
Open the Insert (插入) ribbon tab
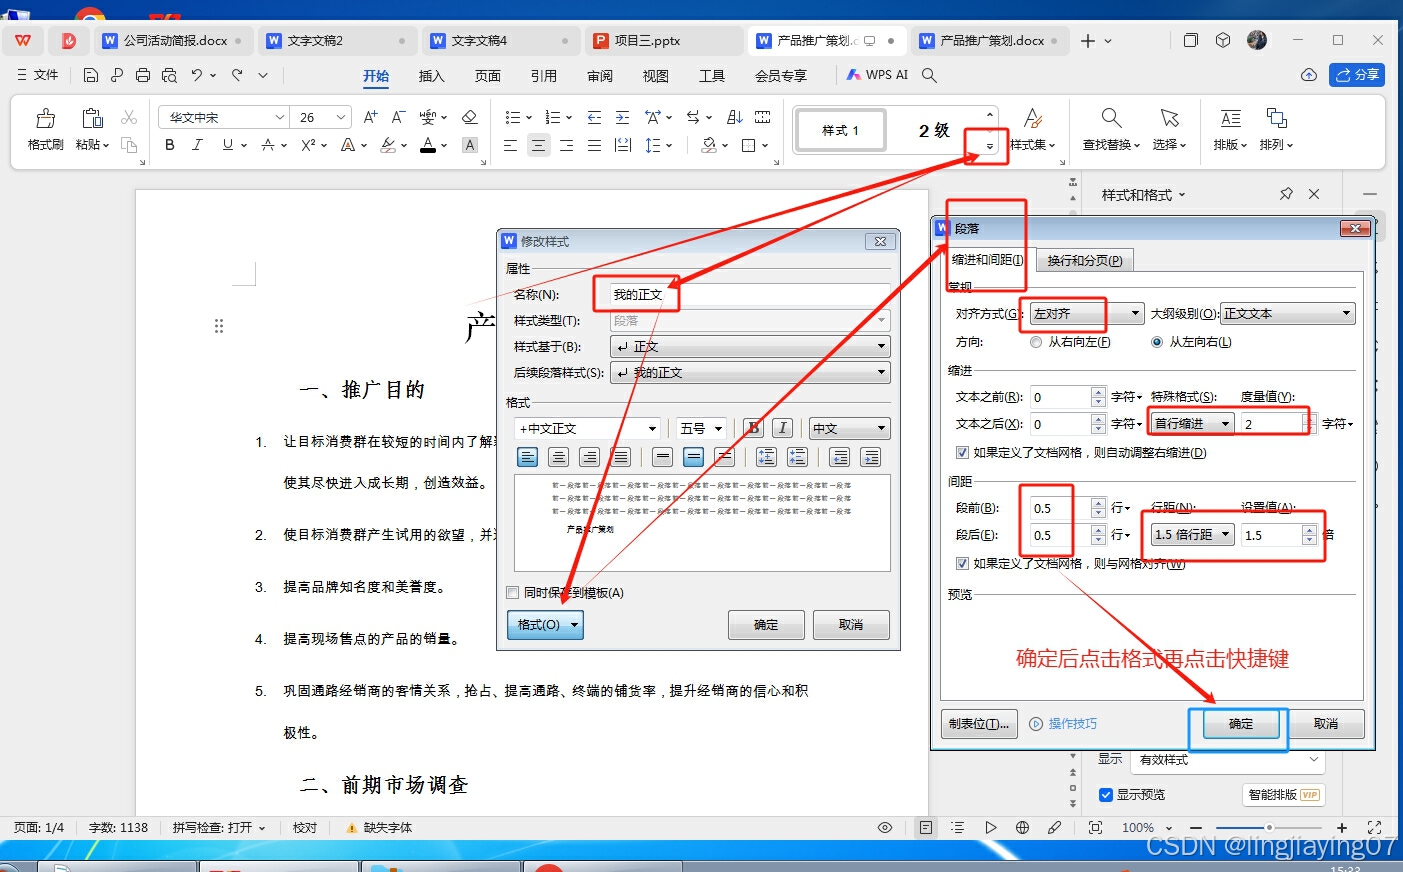coord(431,76)
